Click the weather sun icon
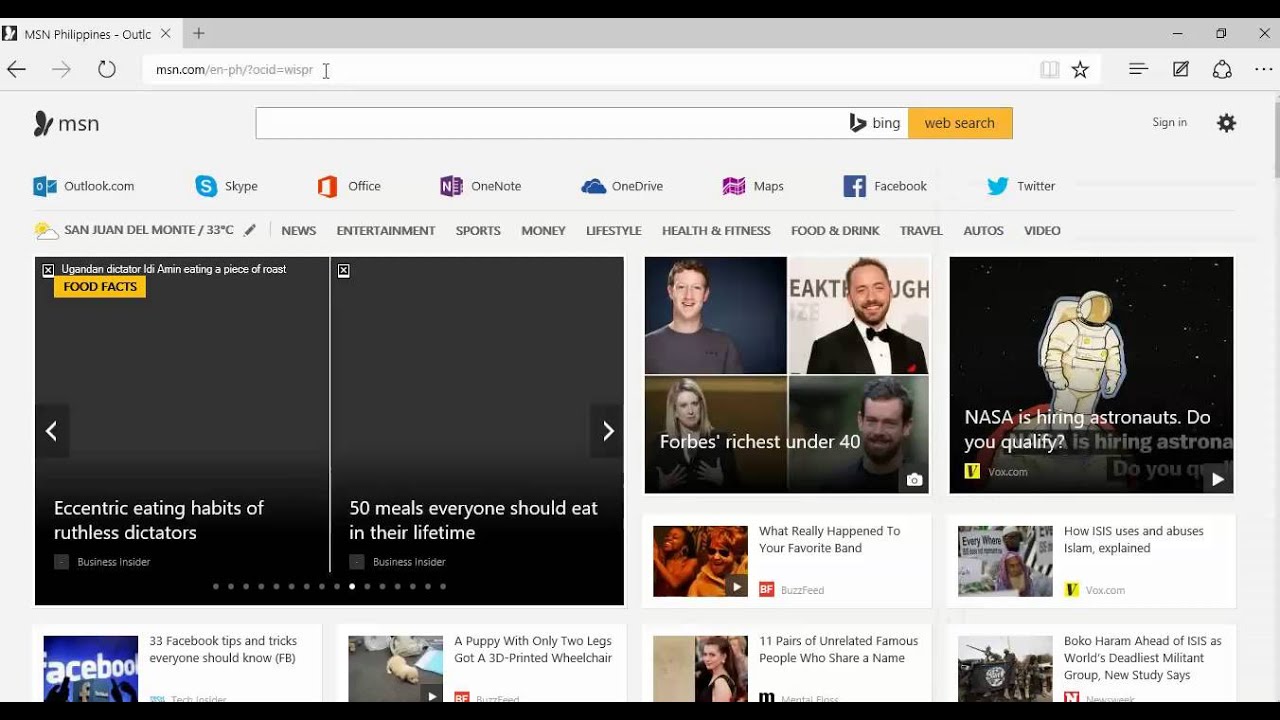This screenshot has width=1280, height=720. (x=46, y=231)
